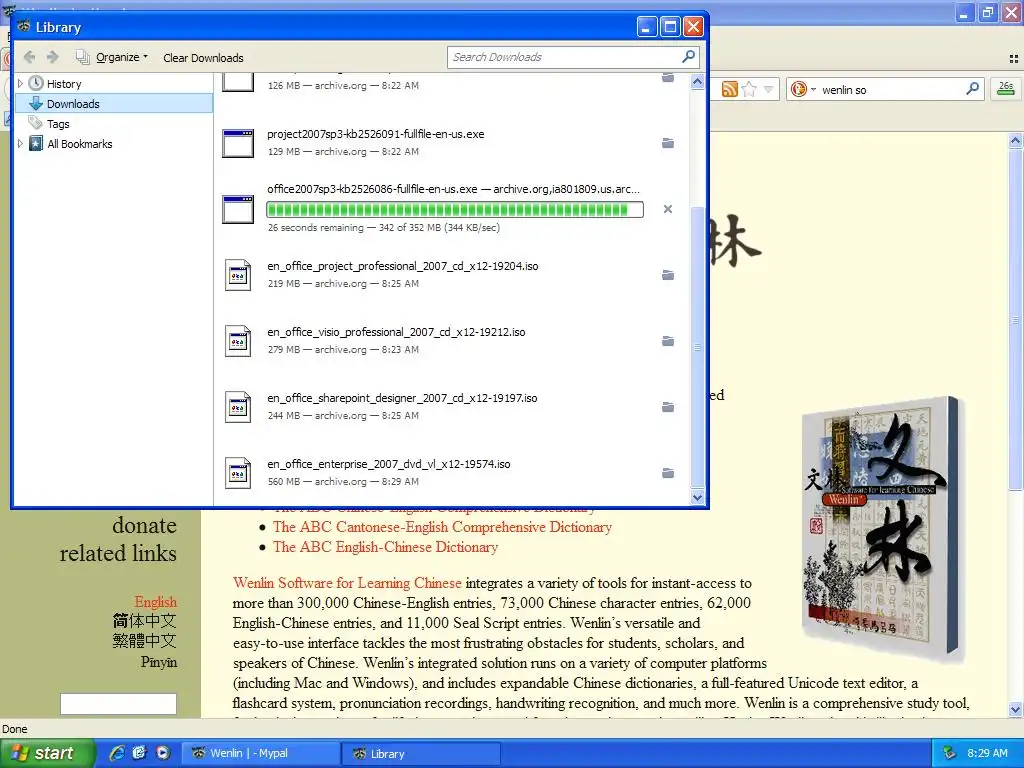The width and height of the screenshot is (1024, 768).
Task: Select Downloads in the sidebar
Action: 114,103
